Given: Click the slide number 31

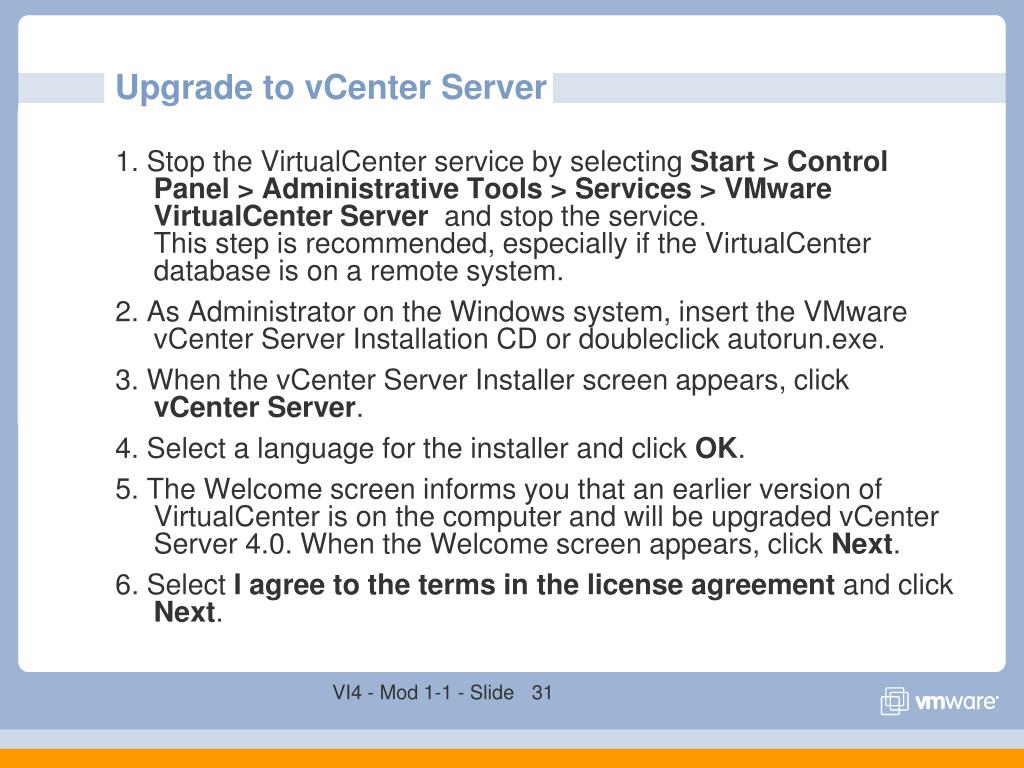Looking at the screenshot, I should (542, 692).
